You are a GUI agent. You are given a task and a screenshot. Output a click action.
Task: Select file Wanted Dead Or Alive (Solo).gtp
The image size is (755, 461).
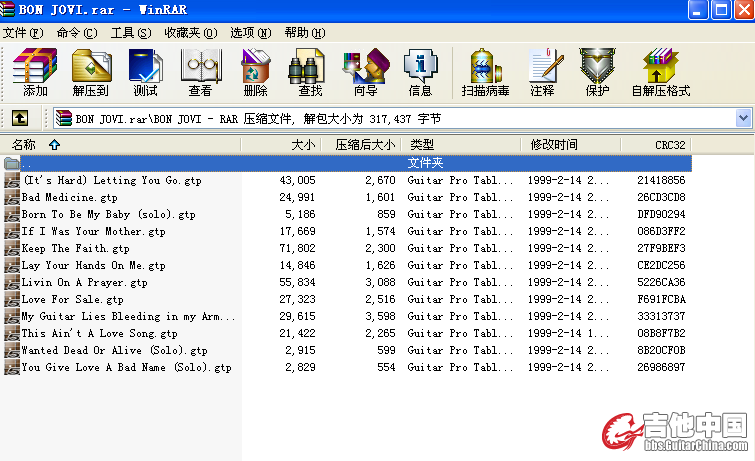[114, 351]
